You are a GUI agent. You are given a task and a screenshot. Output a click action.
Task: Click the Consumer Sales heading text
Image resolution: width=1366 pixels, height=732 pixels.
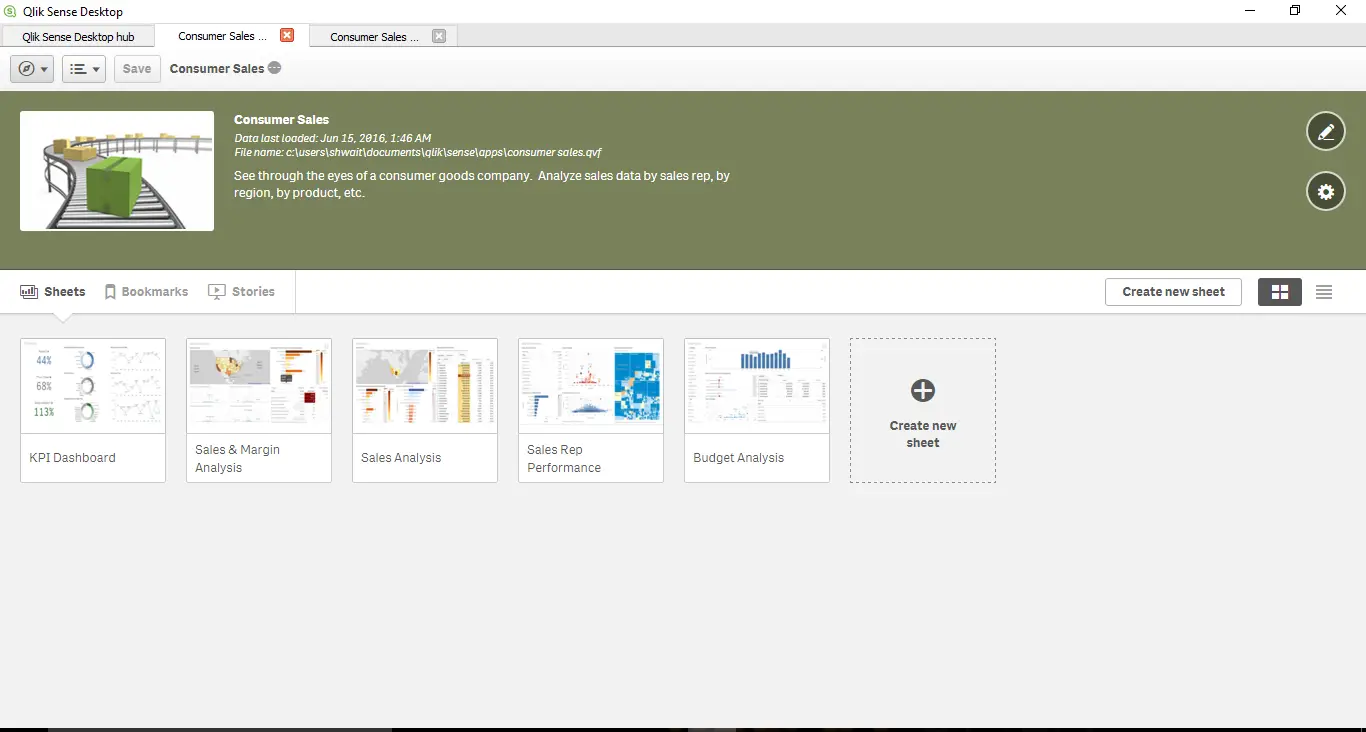(282, 120)
